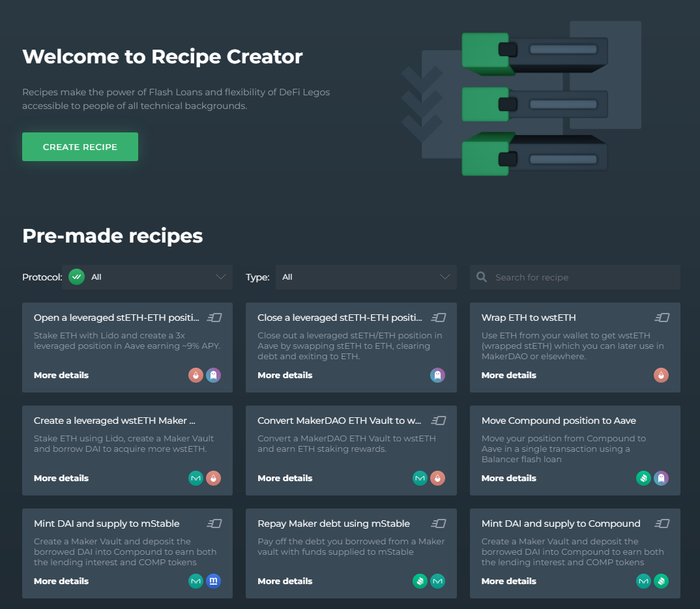Open More details for Mint DAI and supply to mStable
This screenshot has width=700, height=609.
[x=61, y=581]
